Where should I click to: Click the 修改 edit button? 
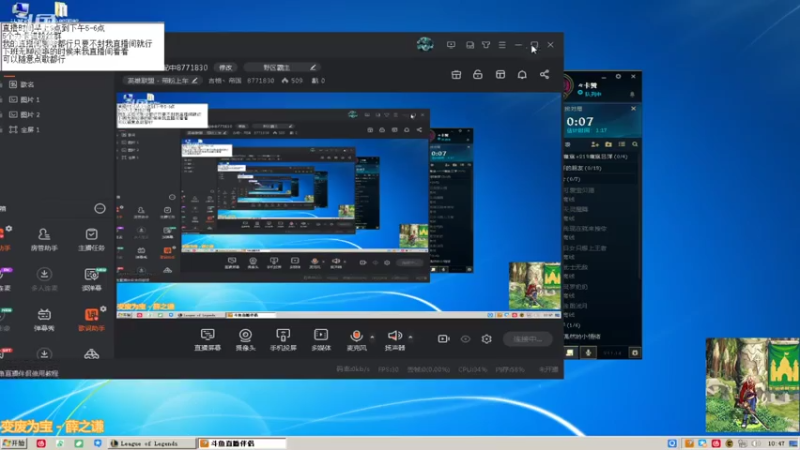point(226,67)
